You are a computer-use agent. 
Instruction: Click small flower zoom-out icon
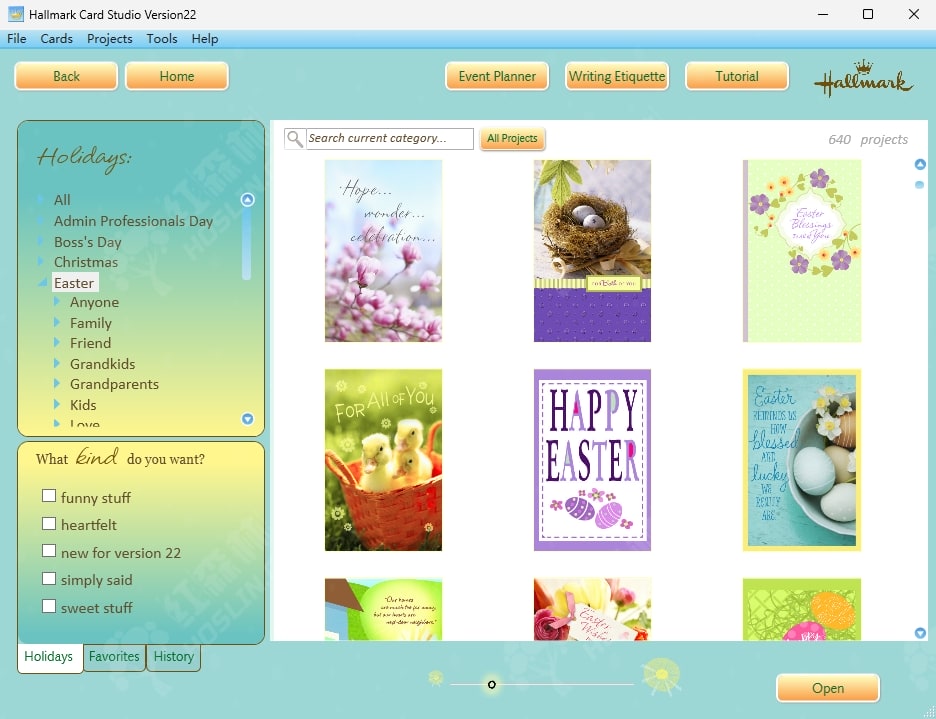point(436,678)
